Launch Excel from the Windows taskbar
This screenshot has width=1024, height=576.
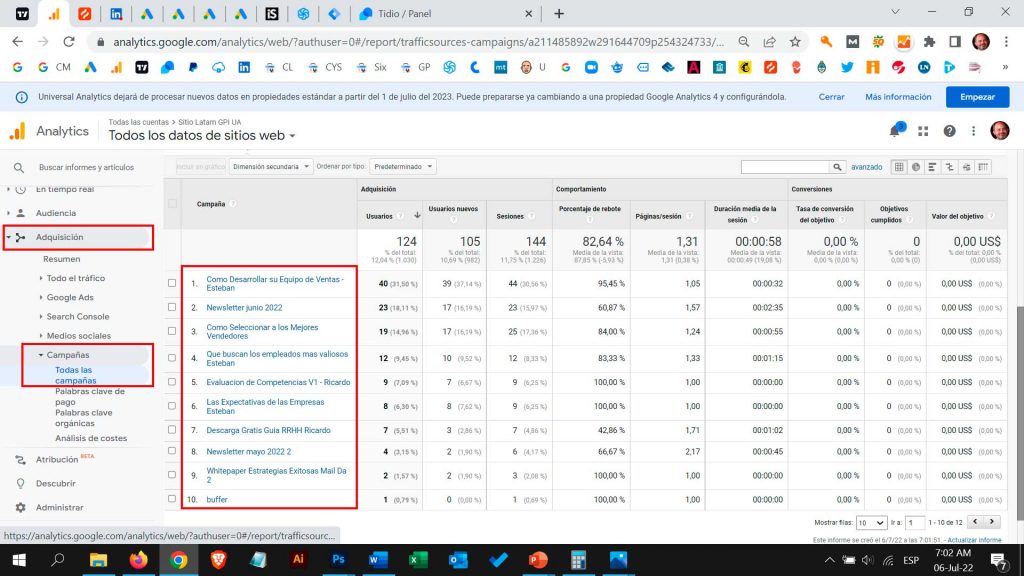(418, 560)
